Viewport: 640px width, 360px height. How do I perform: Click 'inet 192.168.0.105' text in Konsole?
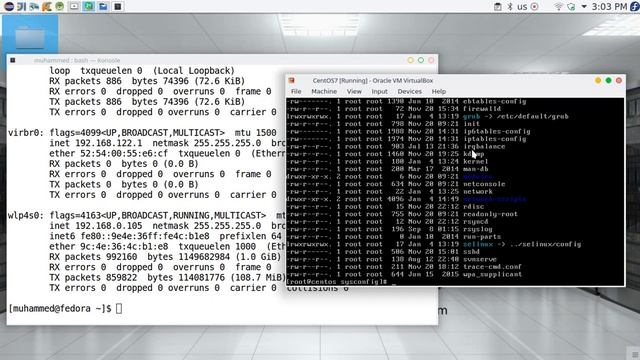[96, 226]
